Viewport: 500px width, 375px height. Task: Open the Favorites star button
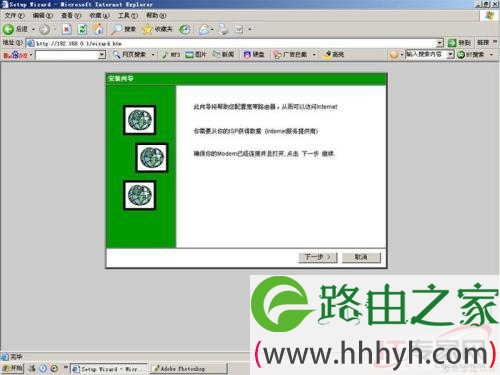click(x=147, y=29)
